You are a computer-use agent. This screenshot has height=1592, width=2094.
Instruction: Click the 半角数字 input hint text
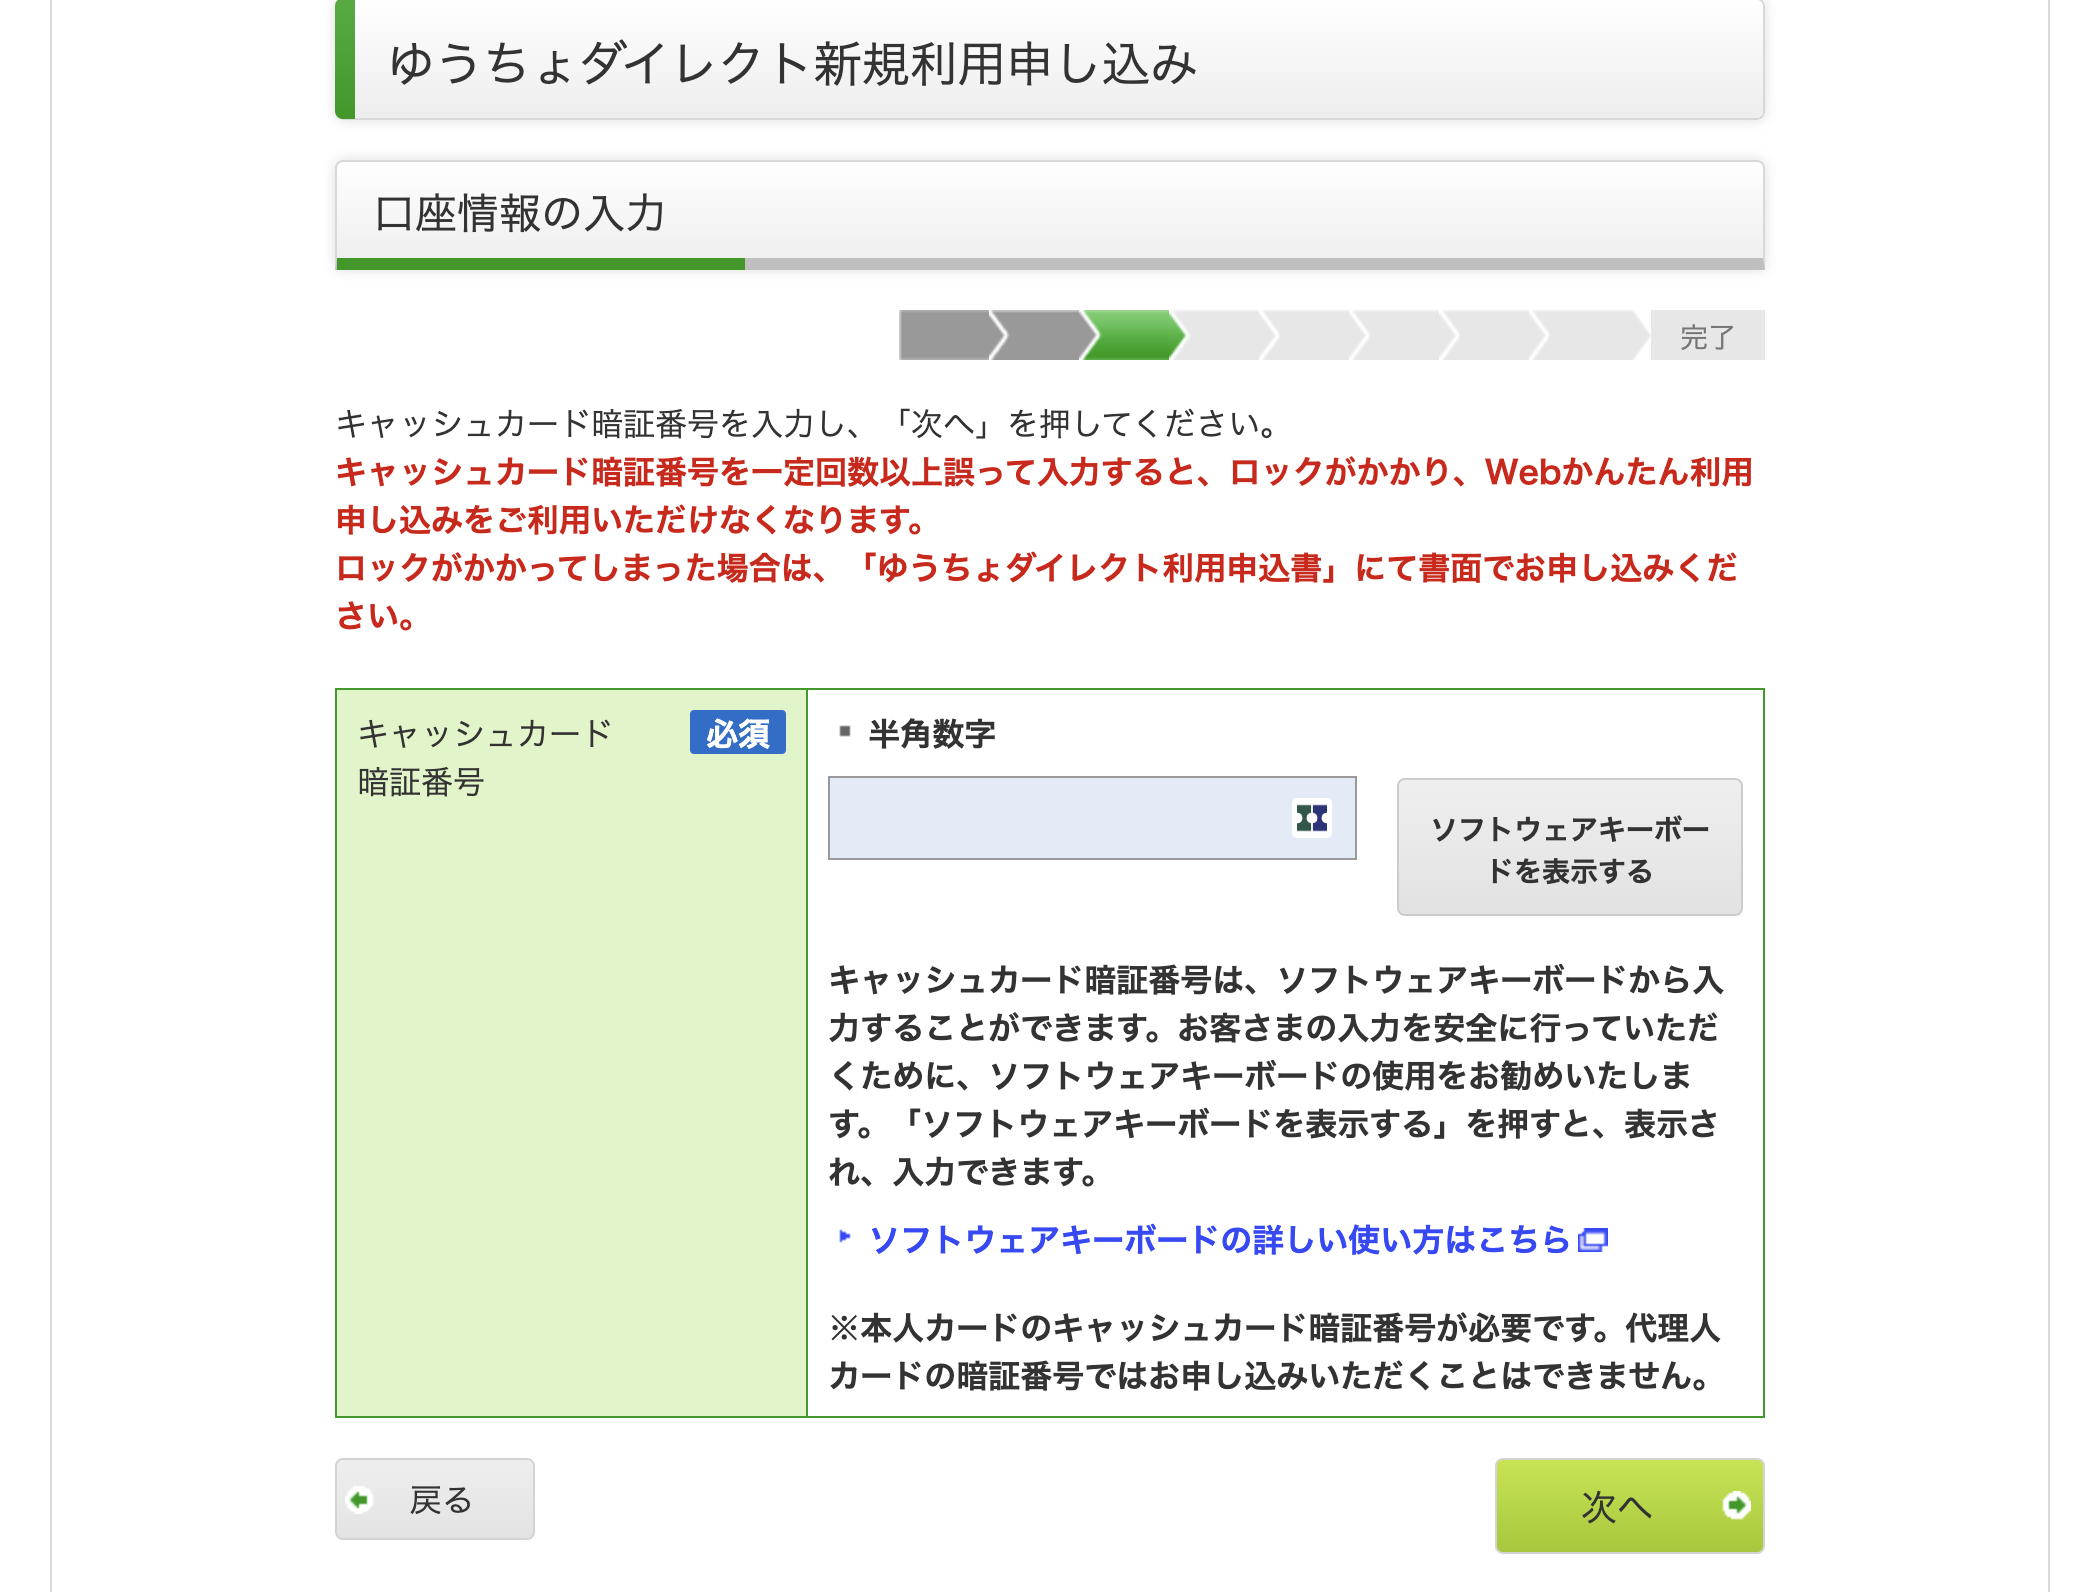[x=931, y=734]
